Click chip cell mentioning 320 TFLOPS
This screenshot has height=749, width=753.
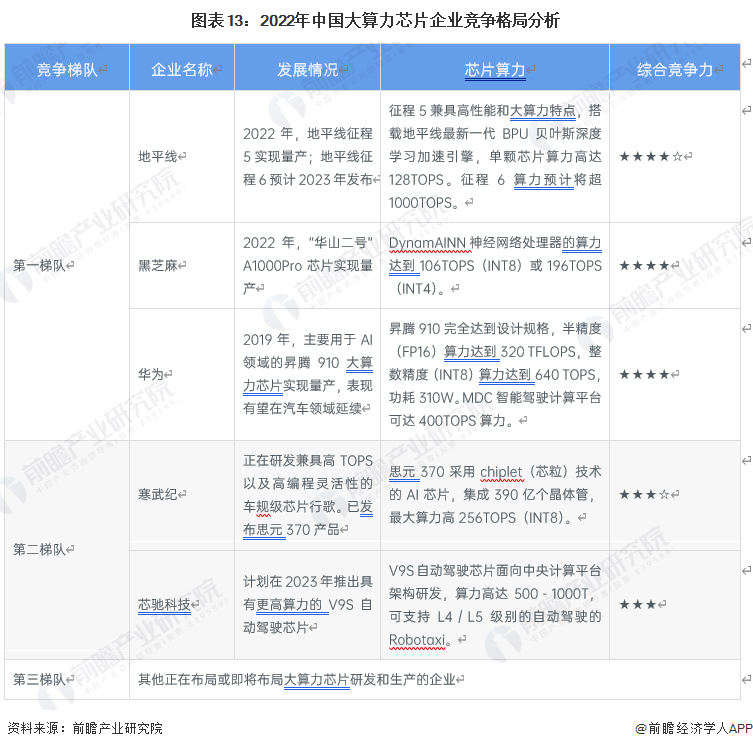pos(495,374)
